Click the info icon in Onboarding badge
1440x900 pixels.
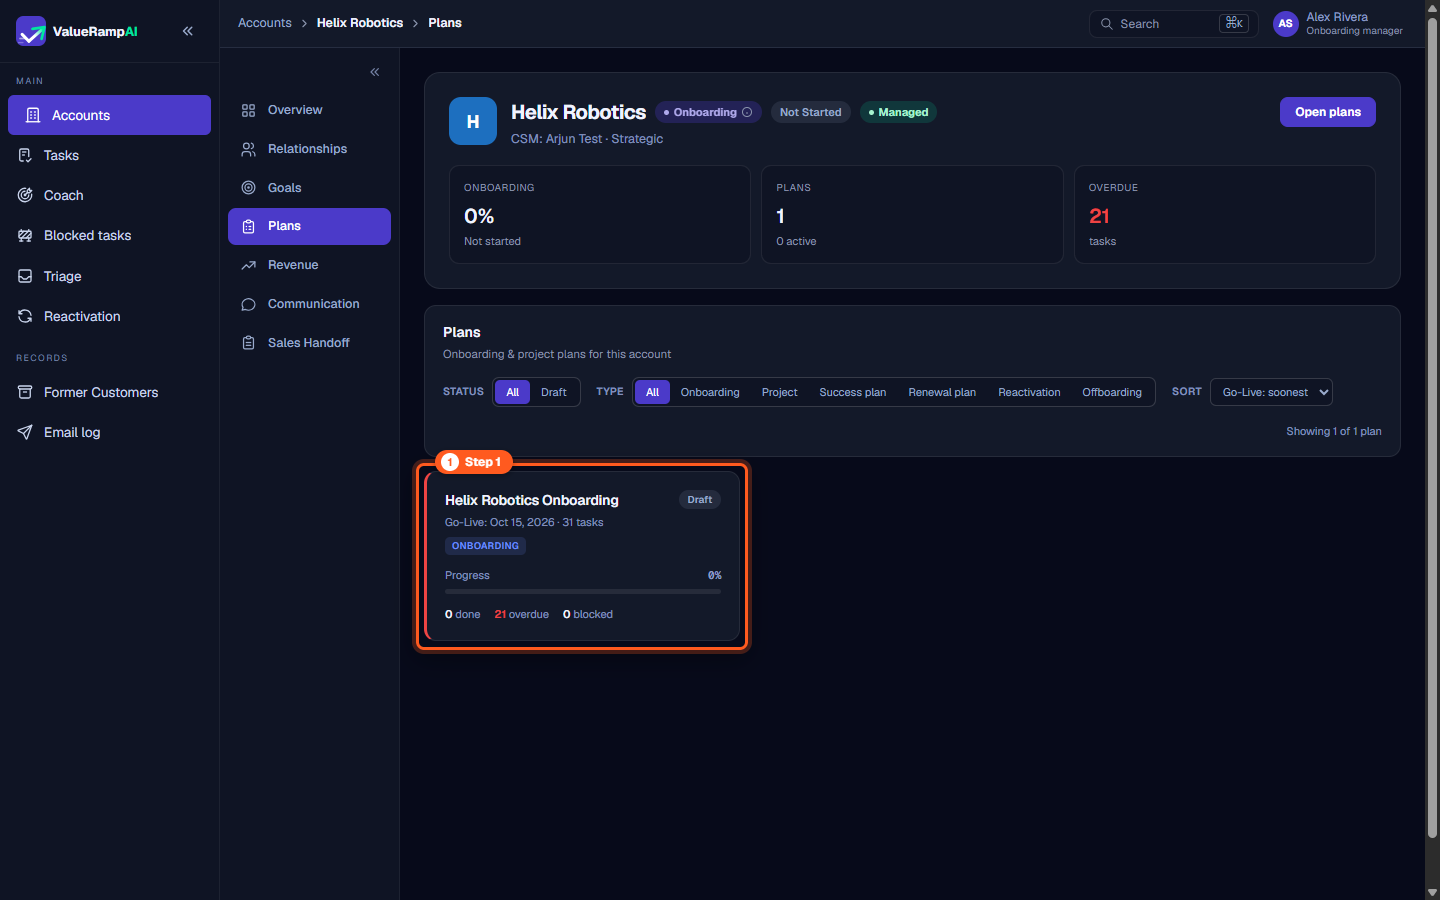click(747, 112)
